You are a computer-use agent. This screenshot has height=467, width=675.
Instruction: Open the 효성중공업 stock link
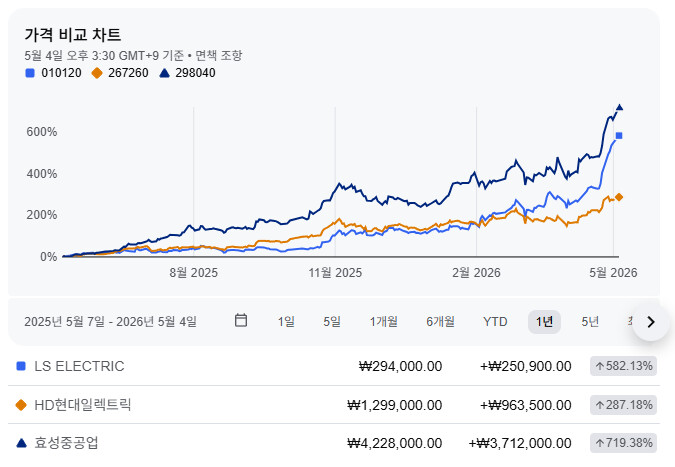click(66, 443)
